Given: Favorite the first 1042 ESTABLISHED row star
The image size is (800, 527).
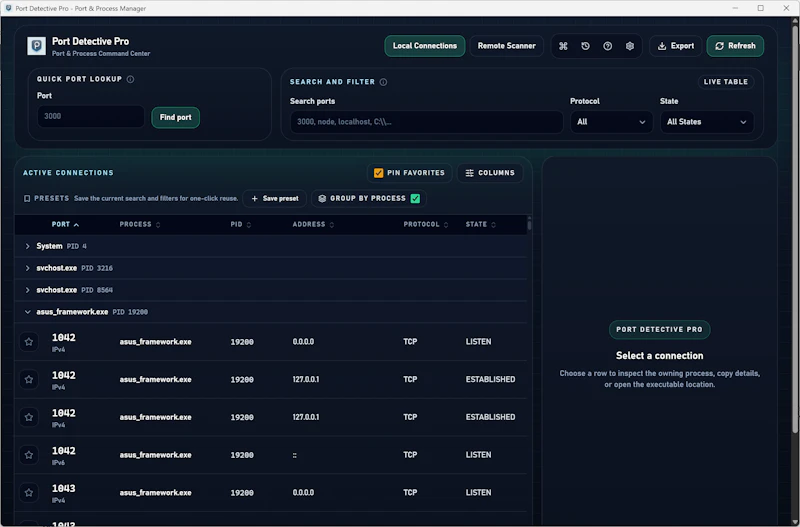Looking at the screenshot, I should click(29, 380).
